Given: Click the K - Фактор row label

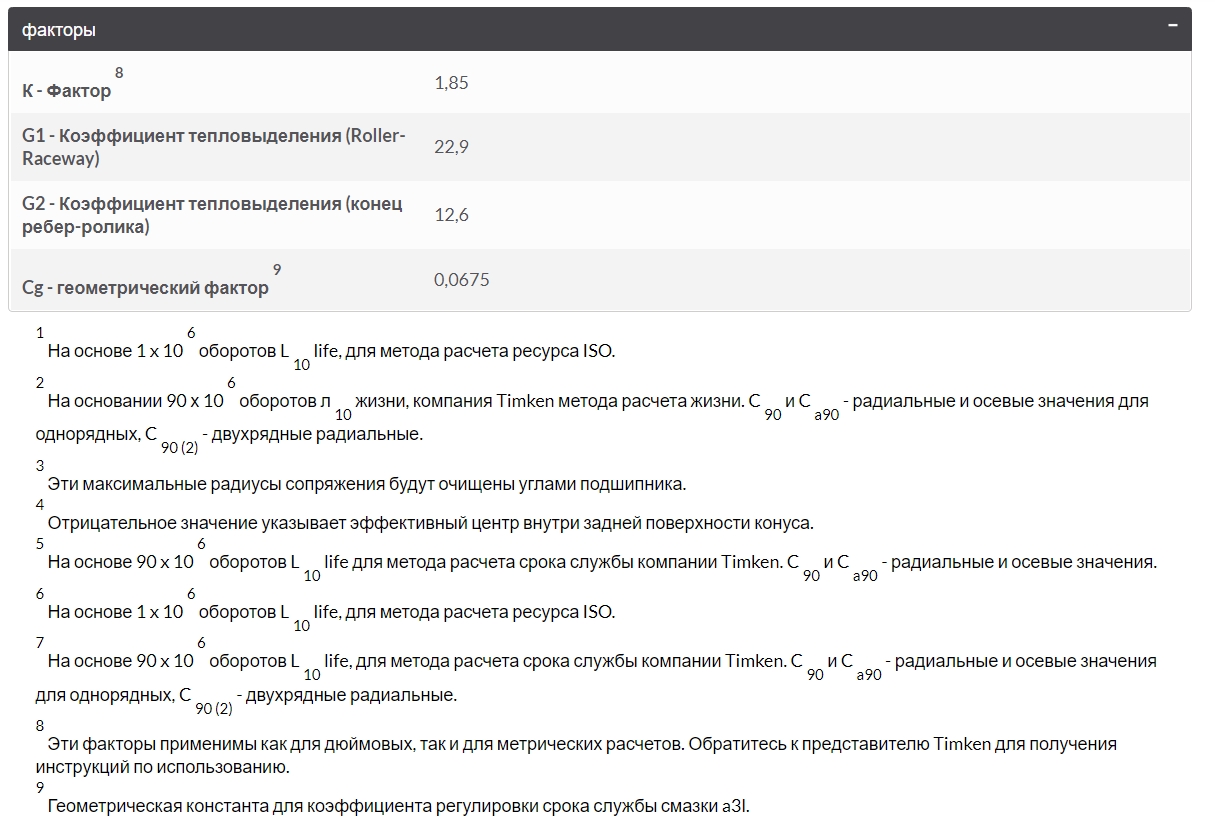Looking at the screenshot, I should pyautogui.click(x=66, y=91).
